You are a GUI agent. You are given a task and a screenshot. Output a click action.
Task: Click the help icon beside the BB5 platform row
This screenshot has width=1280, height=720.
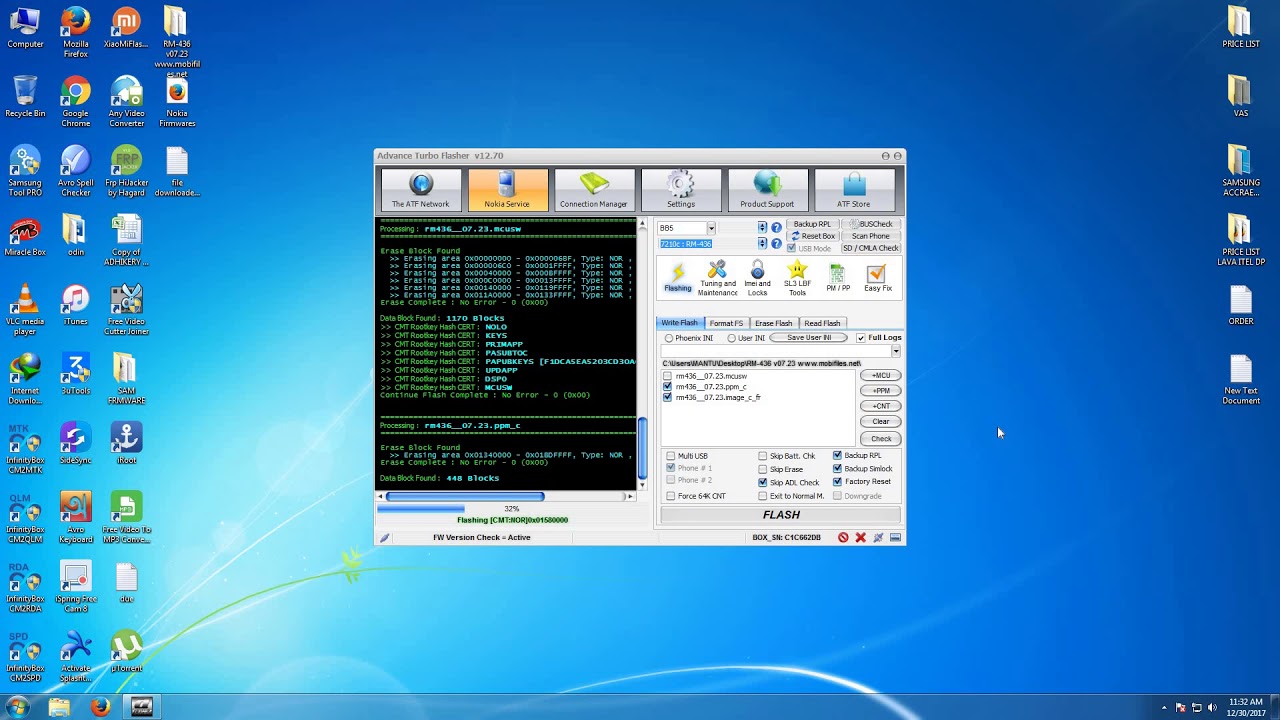click(x=776, y=228)
